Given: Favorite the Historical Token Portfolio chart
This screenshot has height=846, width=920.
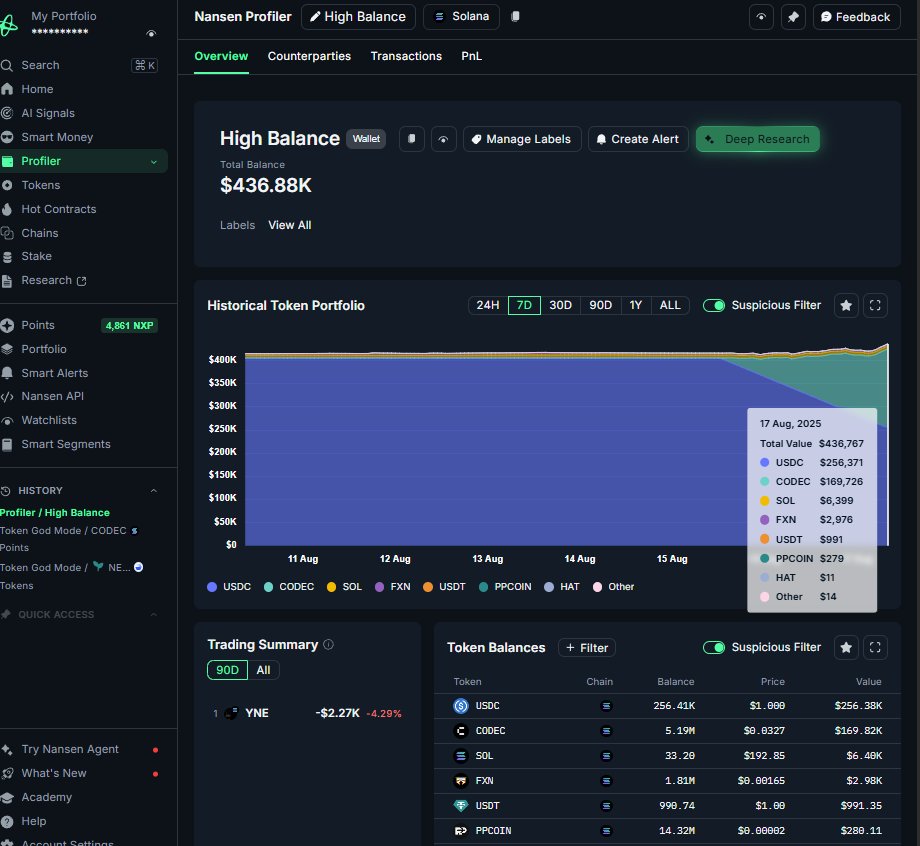Looking at the screenshot, I should 846,306.
